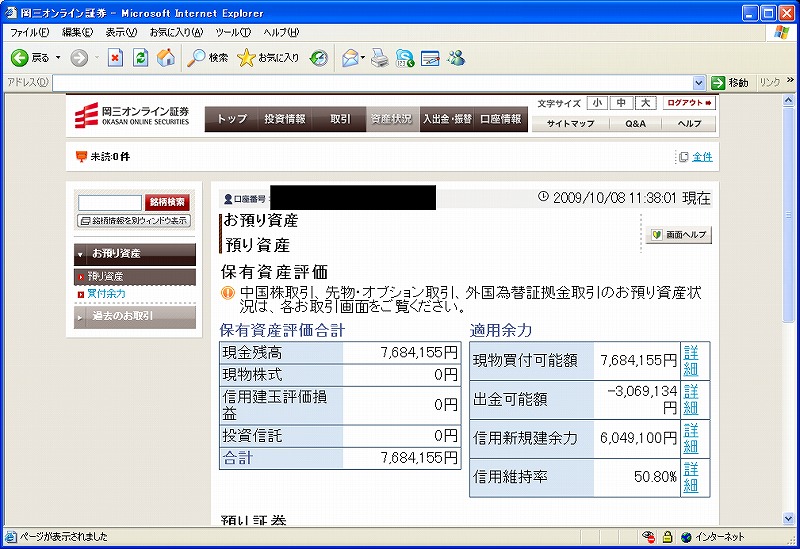
Task: Click the ログアウト button
Action: 689,103
